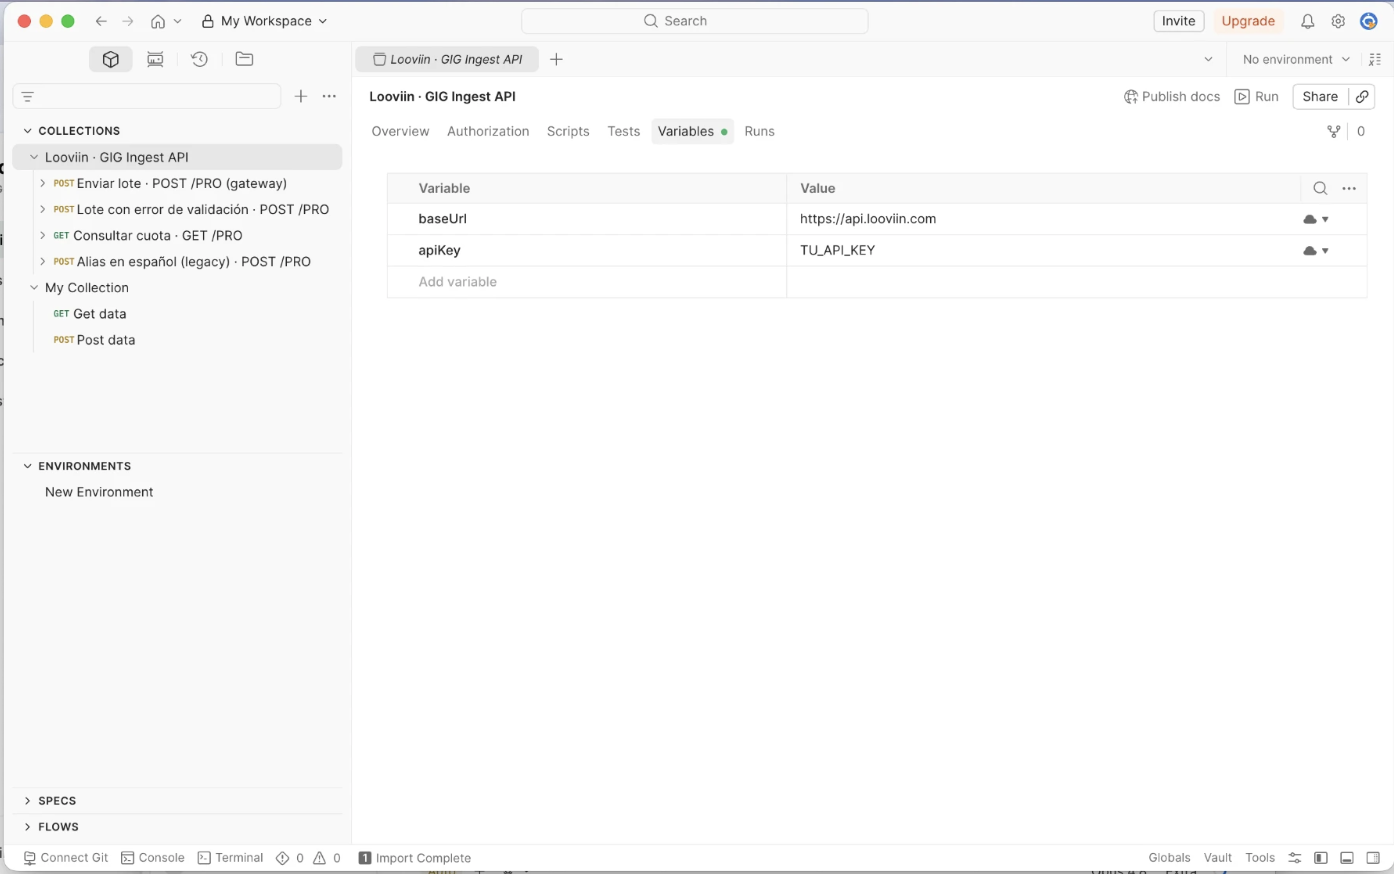Expand the FLOWS section
The image size is (1394, 874).
pos(27,827)
